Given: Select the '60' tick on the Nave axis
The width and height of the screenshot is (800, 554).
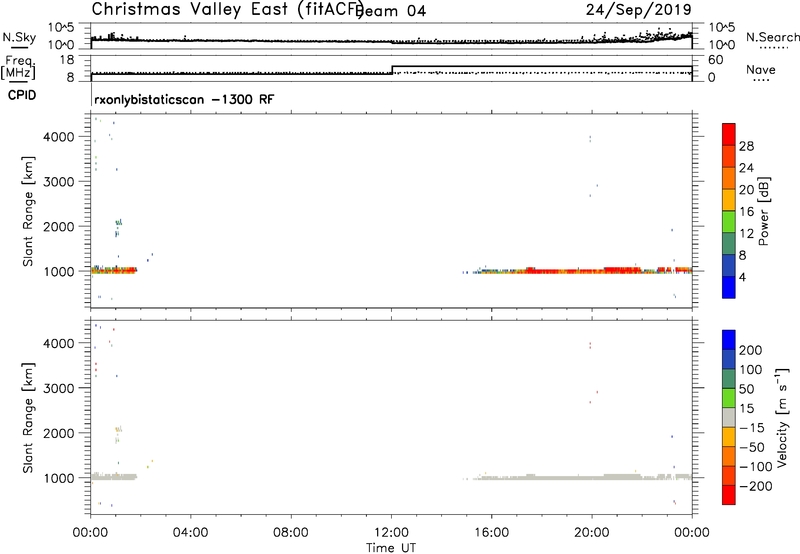Looking at the screenshot, I should pos(716,60).
